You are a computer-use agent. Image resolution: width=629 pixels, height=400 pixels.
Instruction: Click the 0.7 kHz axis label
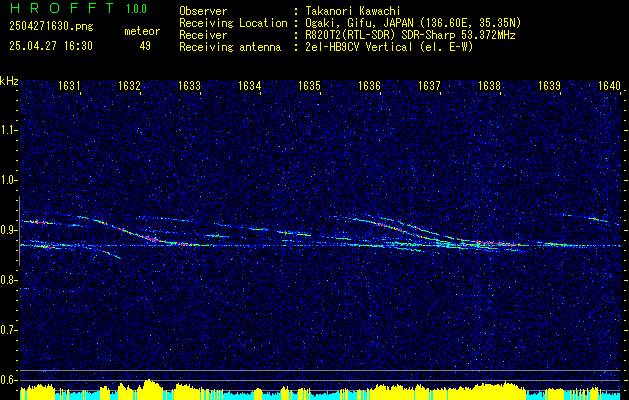[x=7, y=330]
